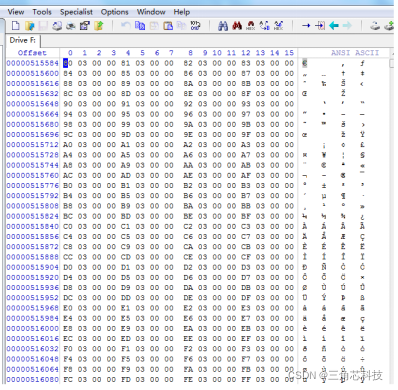Click the Open Folder icon with green arrow
Screen dimensions: 398x390
coord(99,26)
